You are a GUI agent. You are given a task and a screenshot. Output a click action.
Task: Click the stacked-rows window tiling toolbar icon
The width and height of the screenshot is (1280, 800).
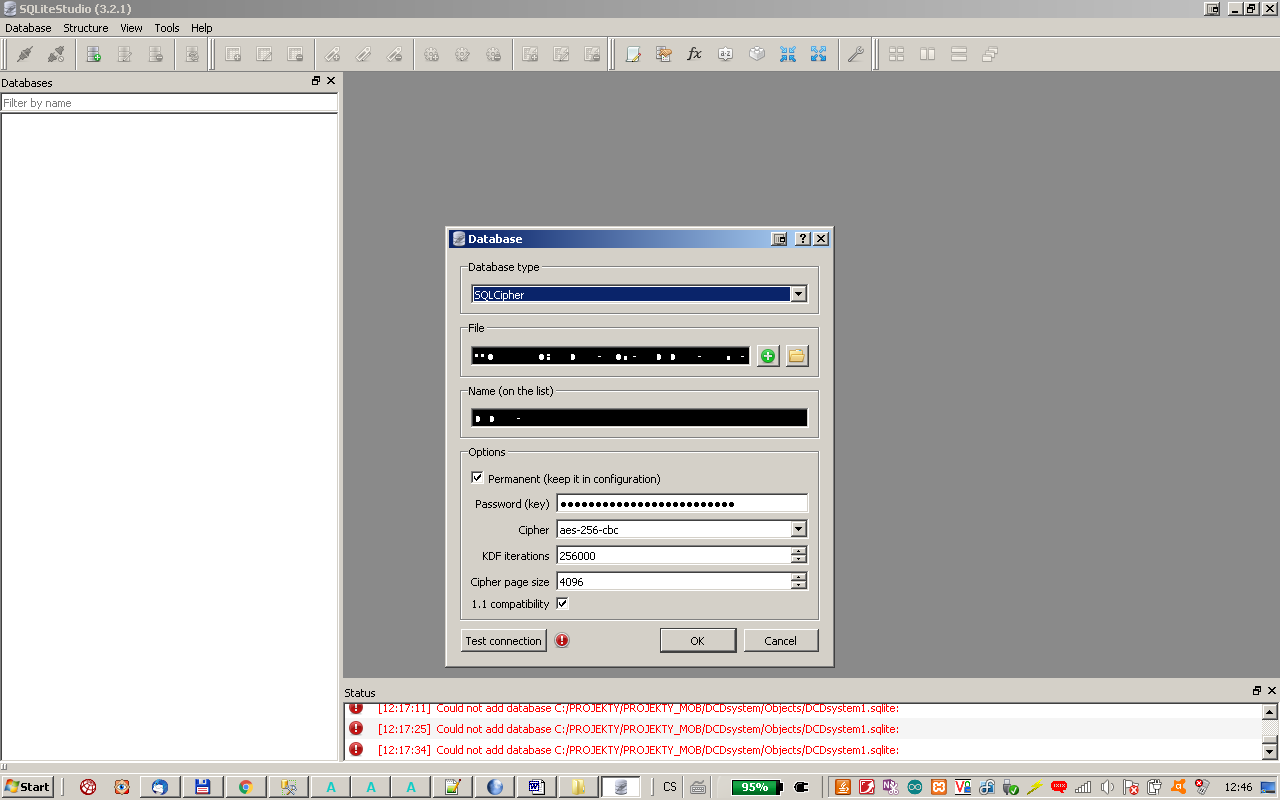(959, 54)
